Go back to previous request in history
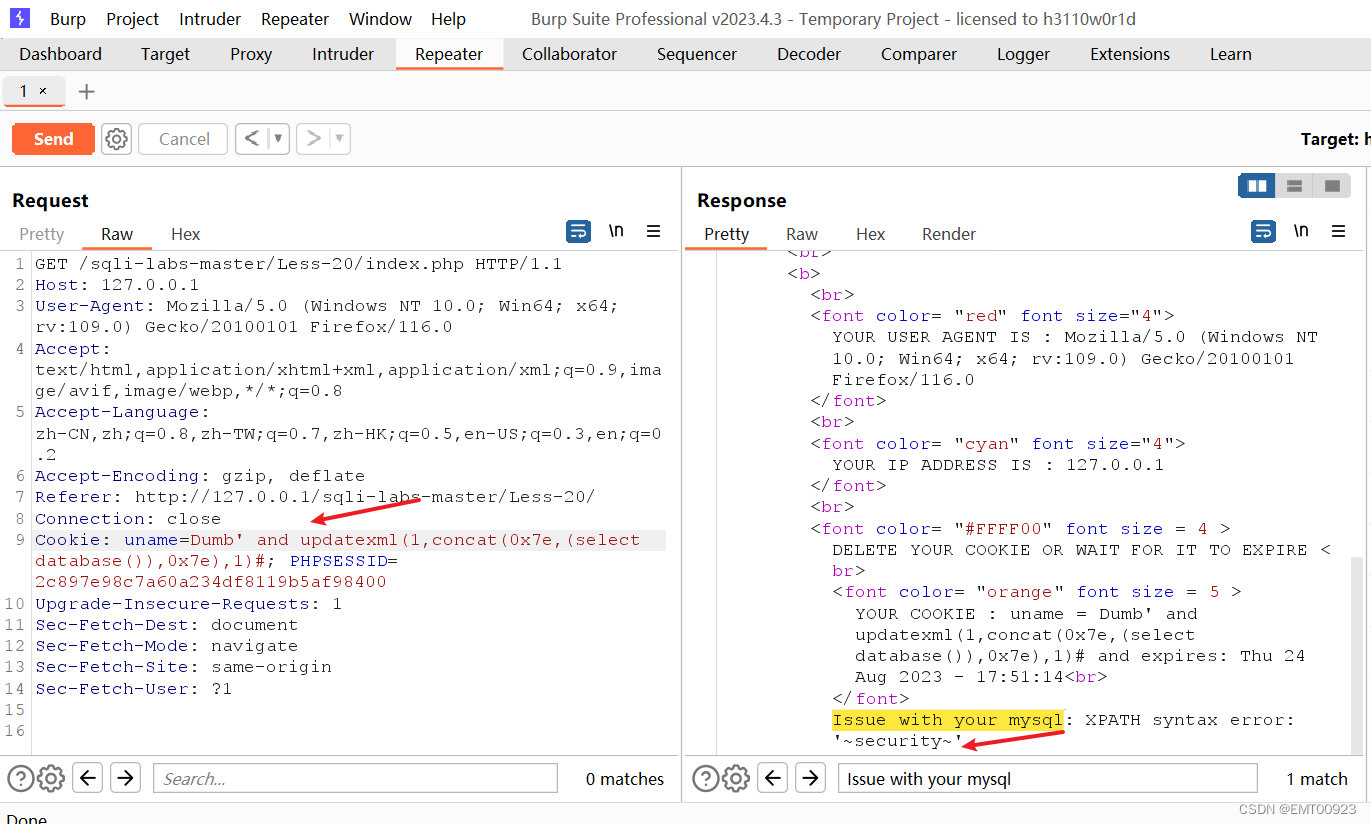1371x824 pixels. tap(252, 139)
